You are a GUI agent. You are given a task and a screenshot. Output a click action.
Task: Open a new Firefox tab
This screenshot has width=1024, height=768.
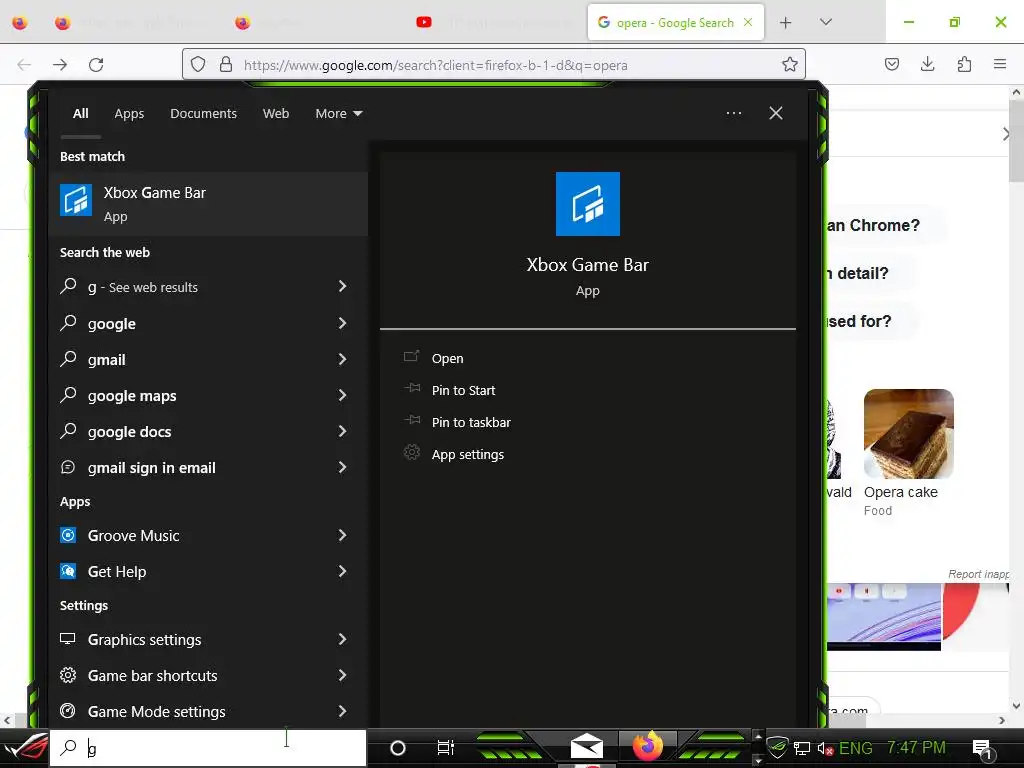click(x=786, y=23)
